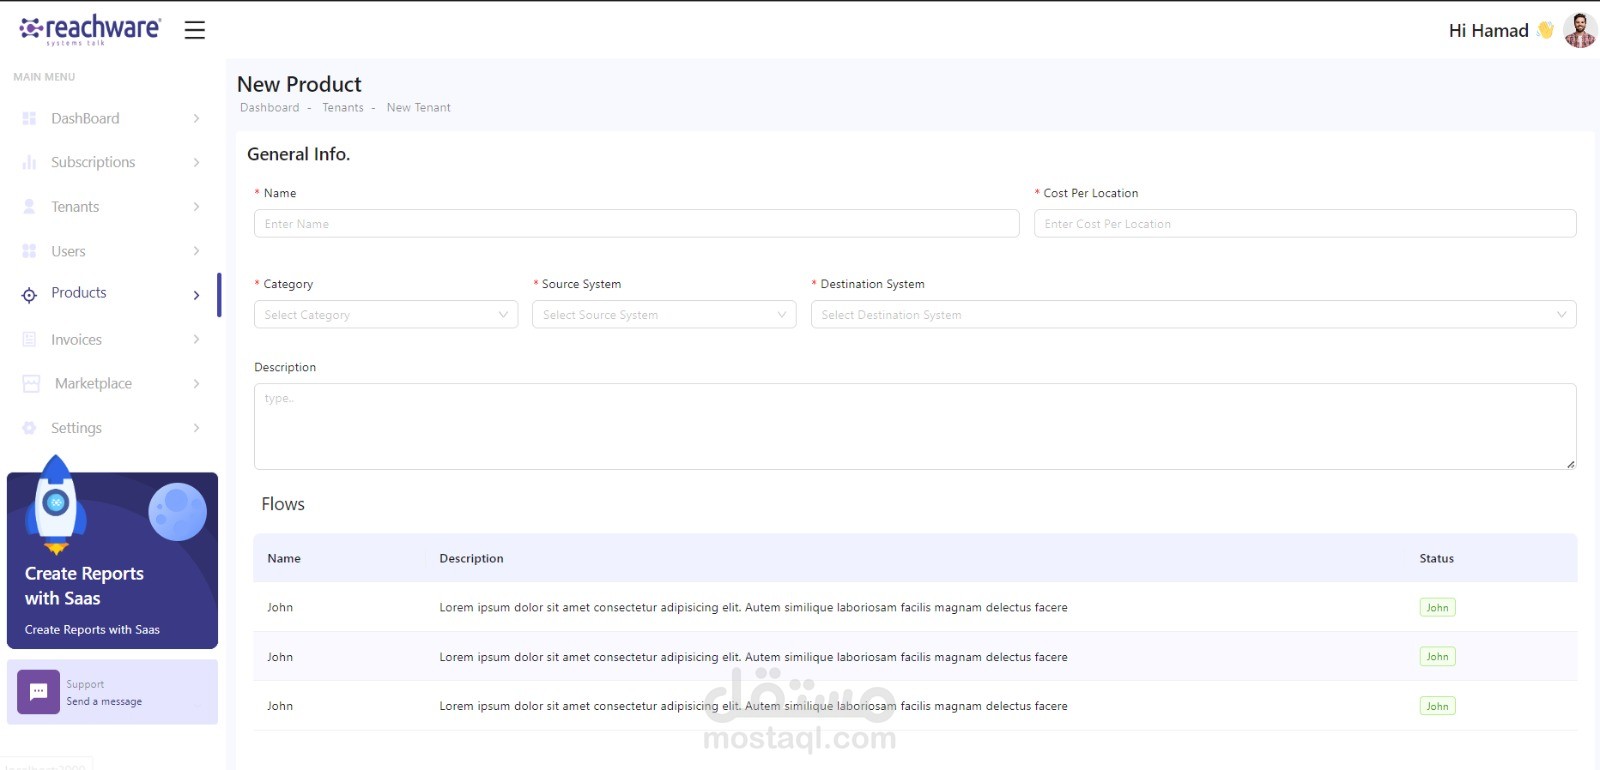Click the Invoices document icon
This screenshot has height=770, width=1600.
(29, 339)
